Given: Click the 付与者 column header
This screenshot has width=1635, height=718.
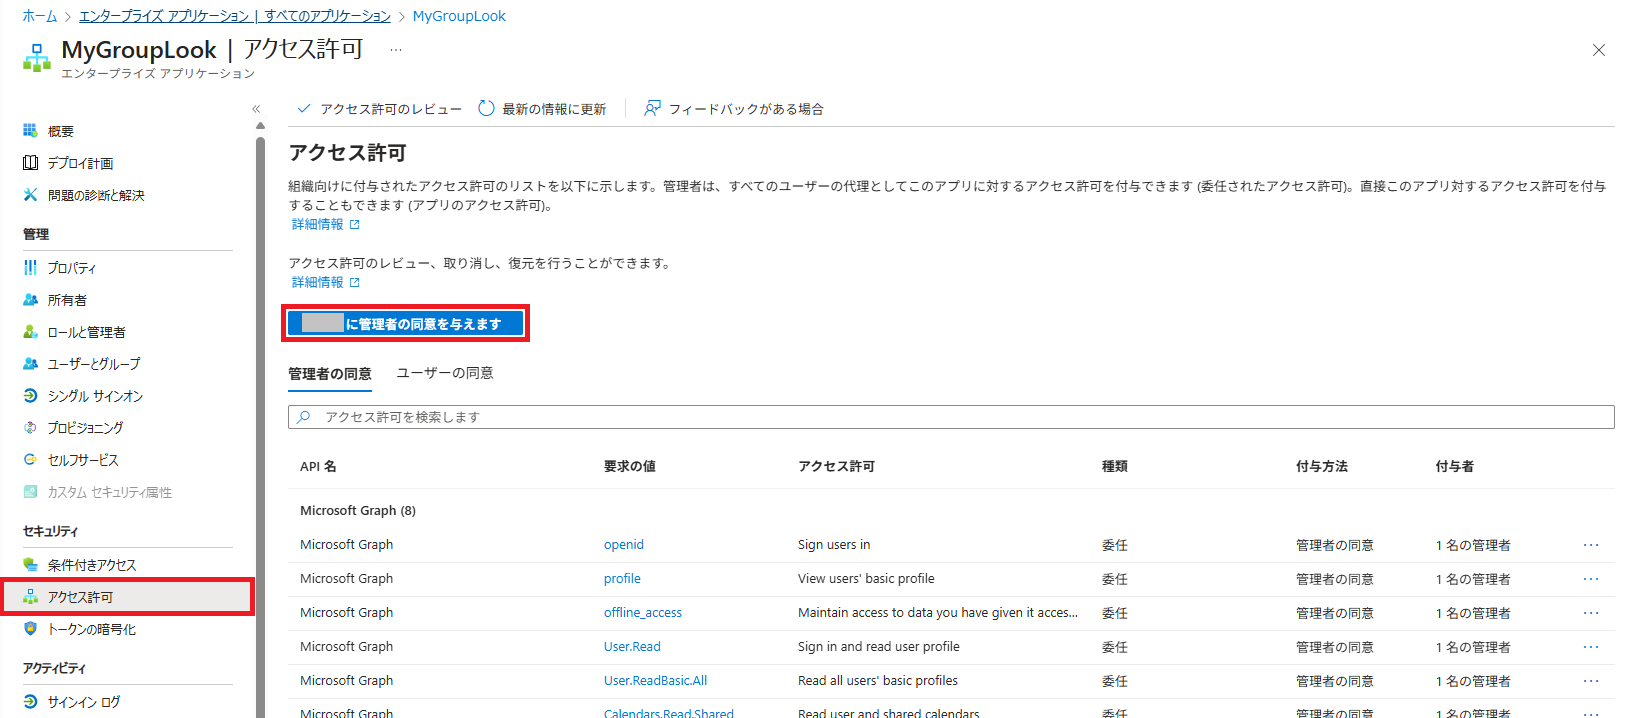Looking at the screenshot, I should pyautogui.click(x=1455, y=466).
